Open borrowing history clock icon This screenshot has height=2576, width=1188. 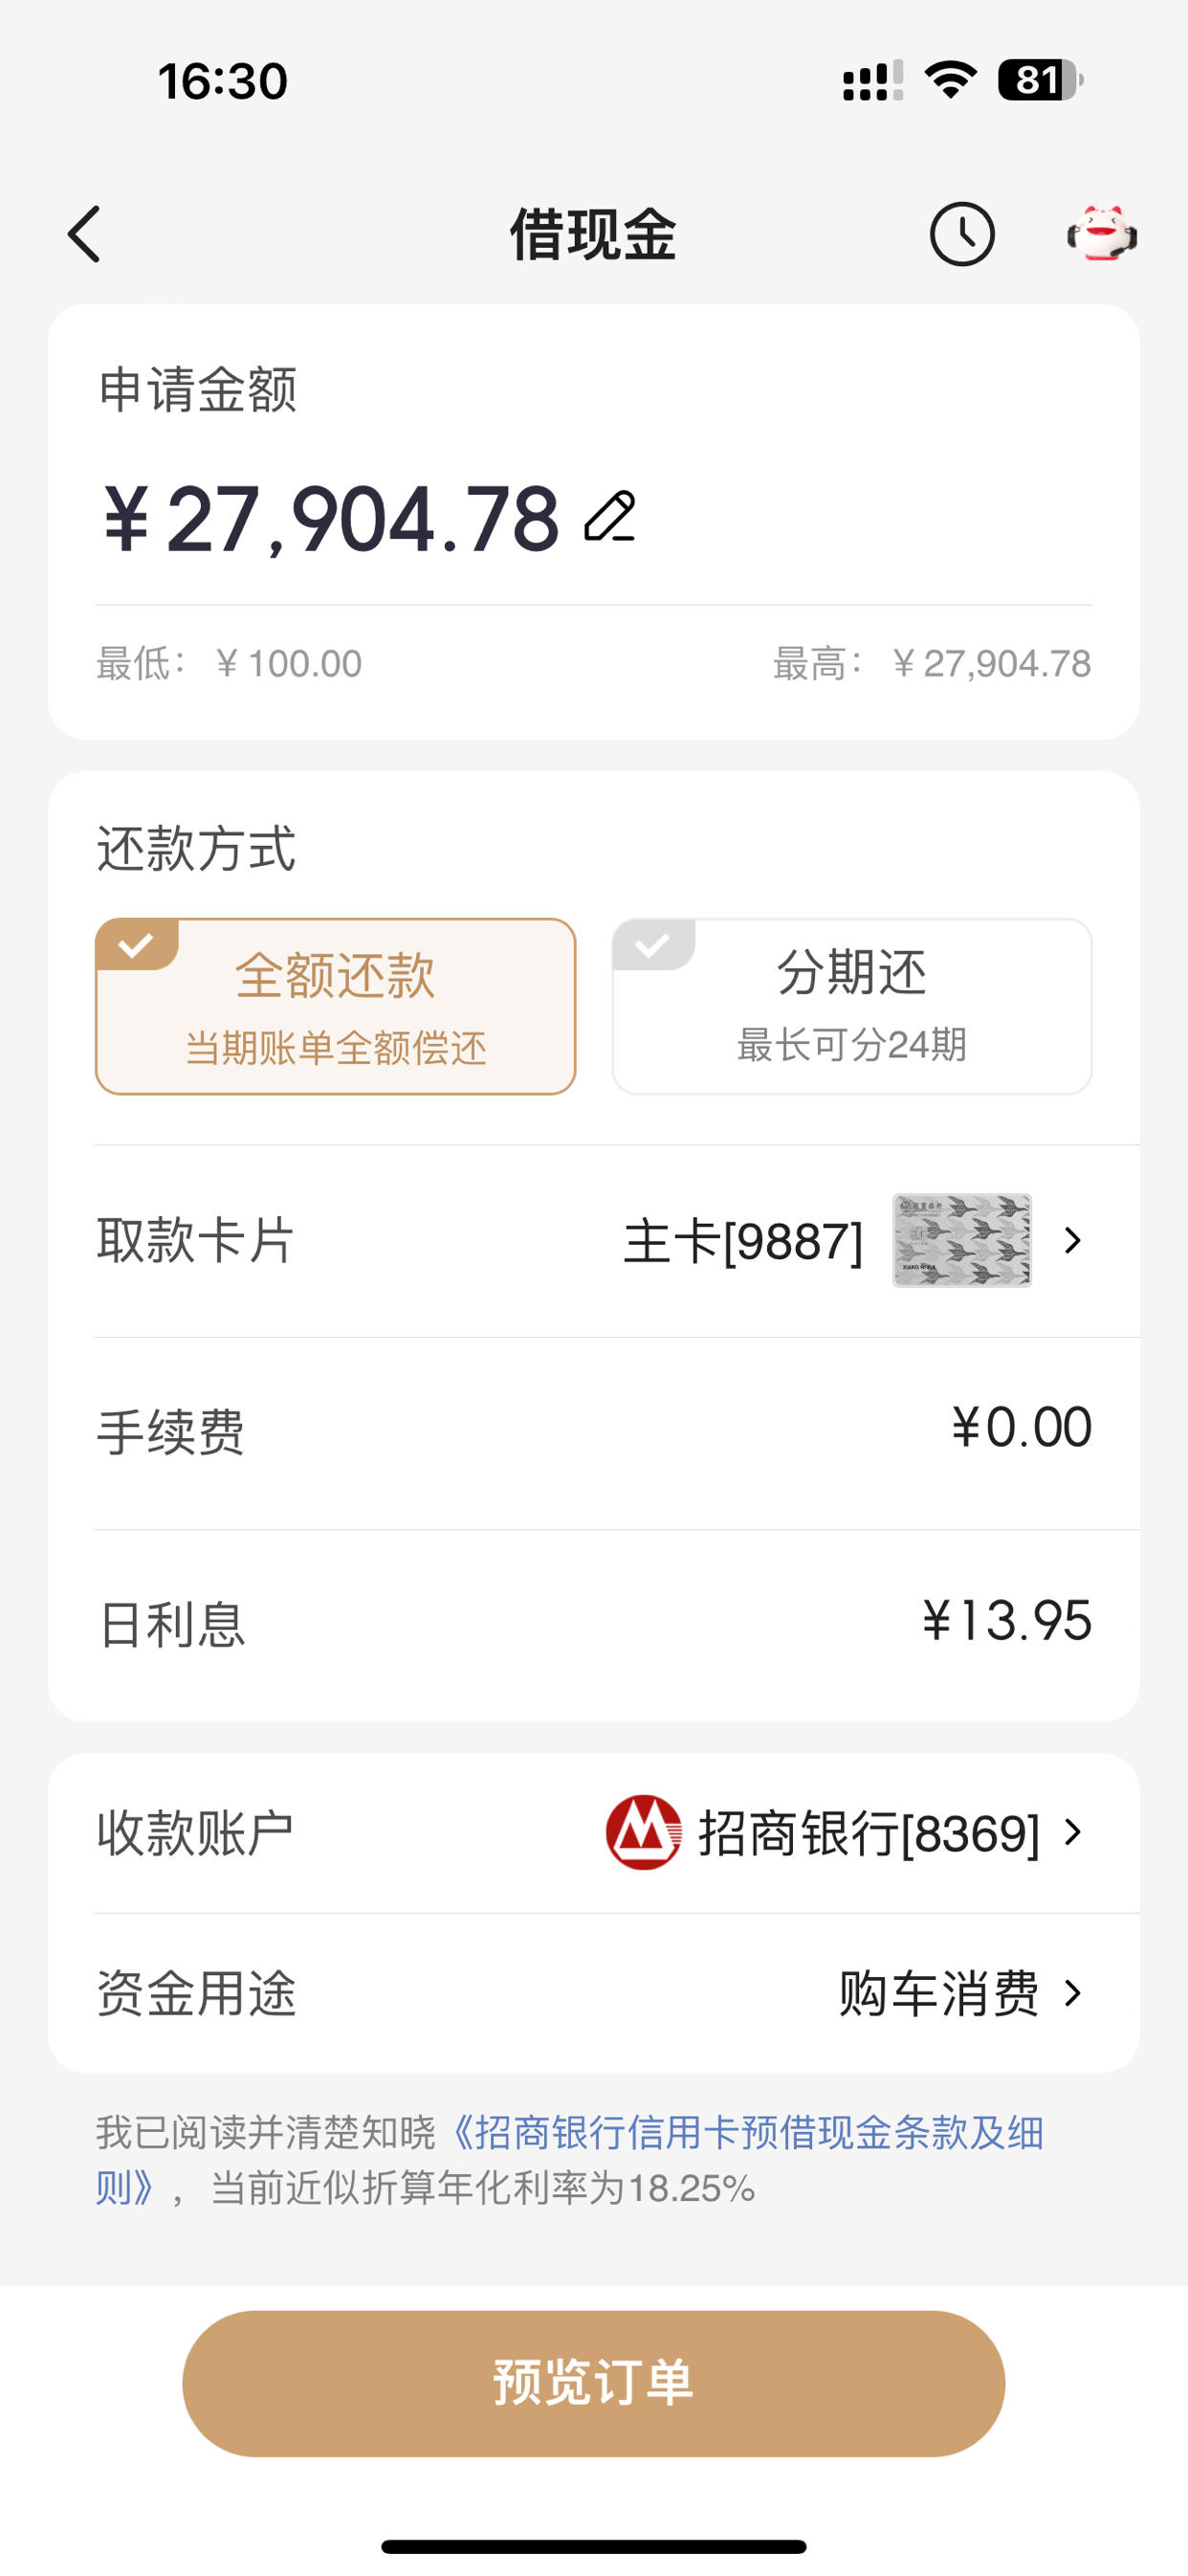point(962,235)
